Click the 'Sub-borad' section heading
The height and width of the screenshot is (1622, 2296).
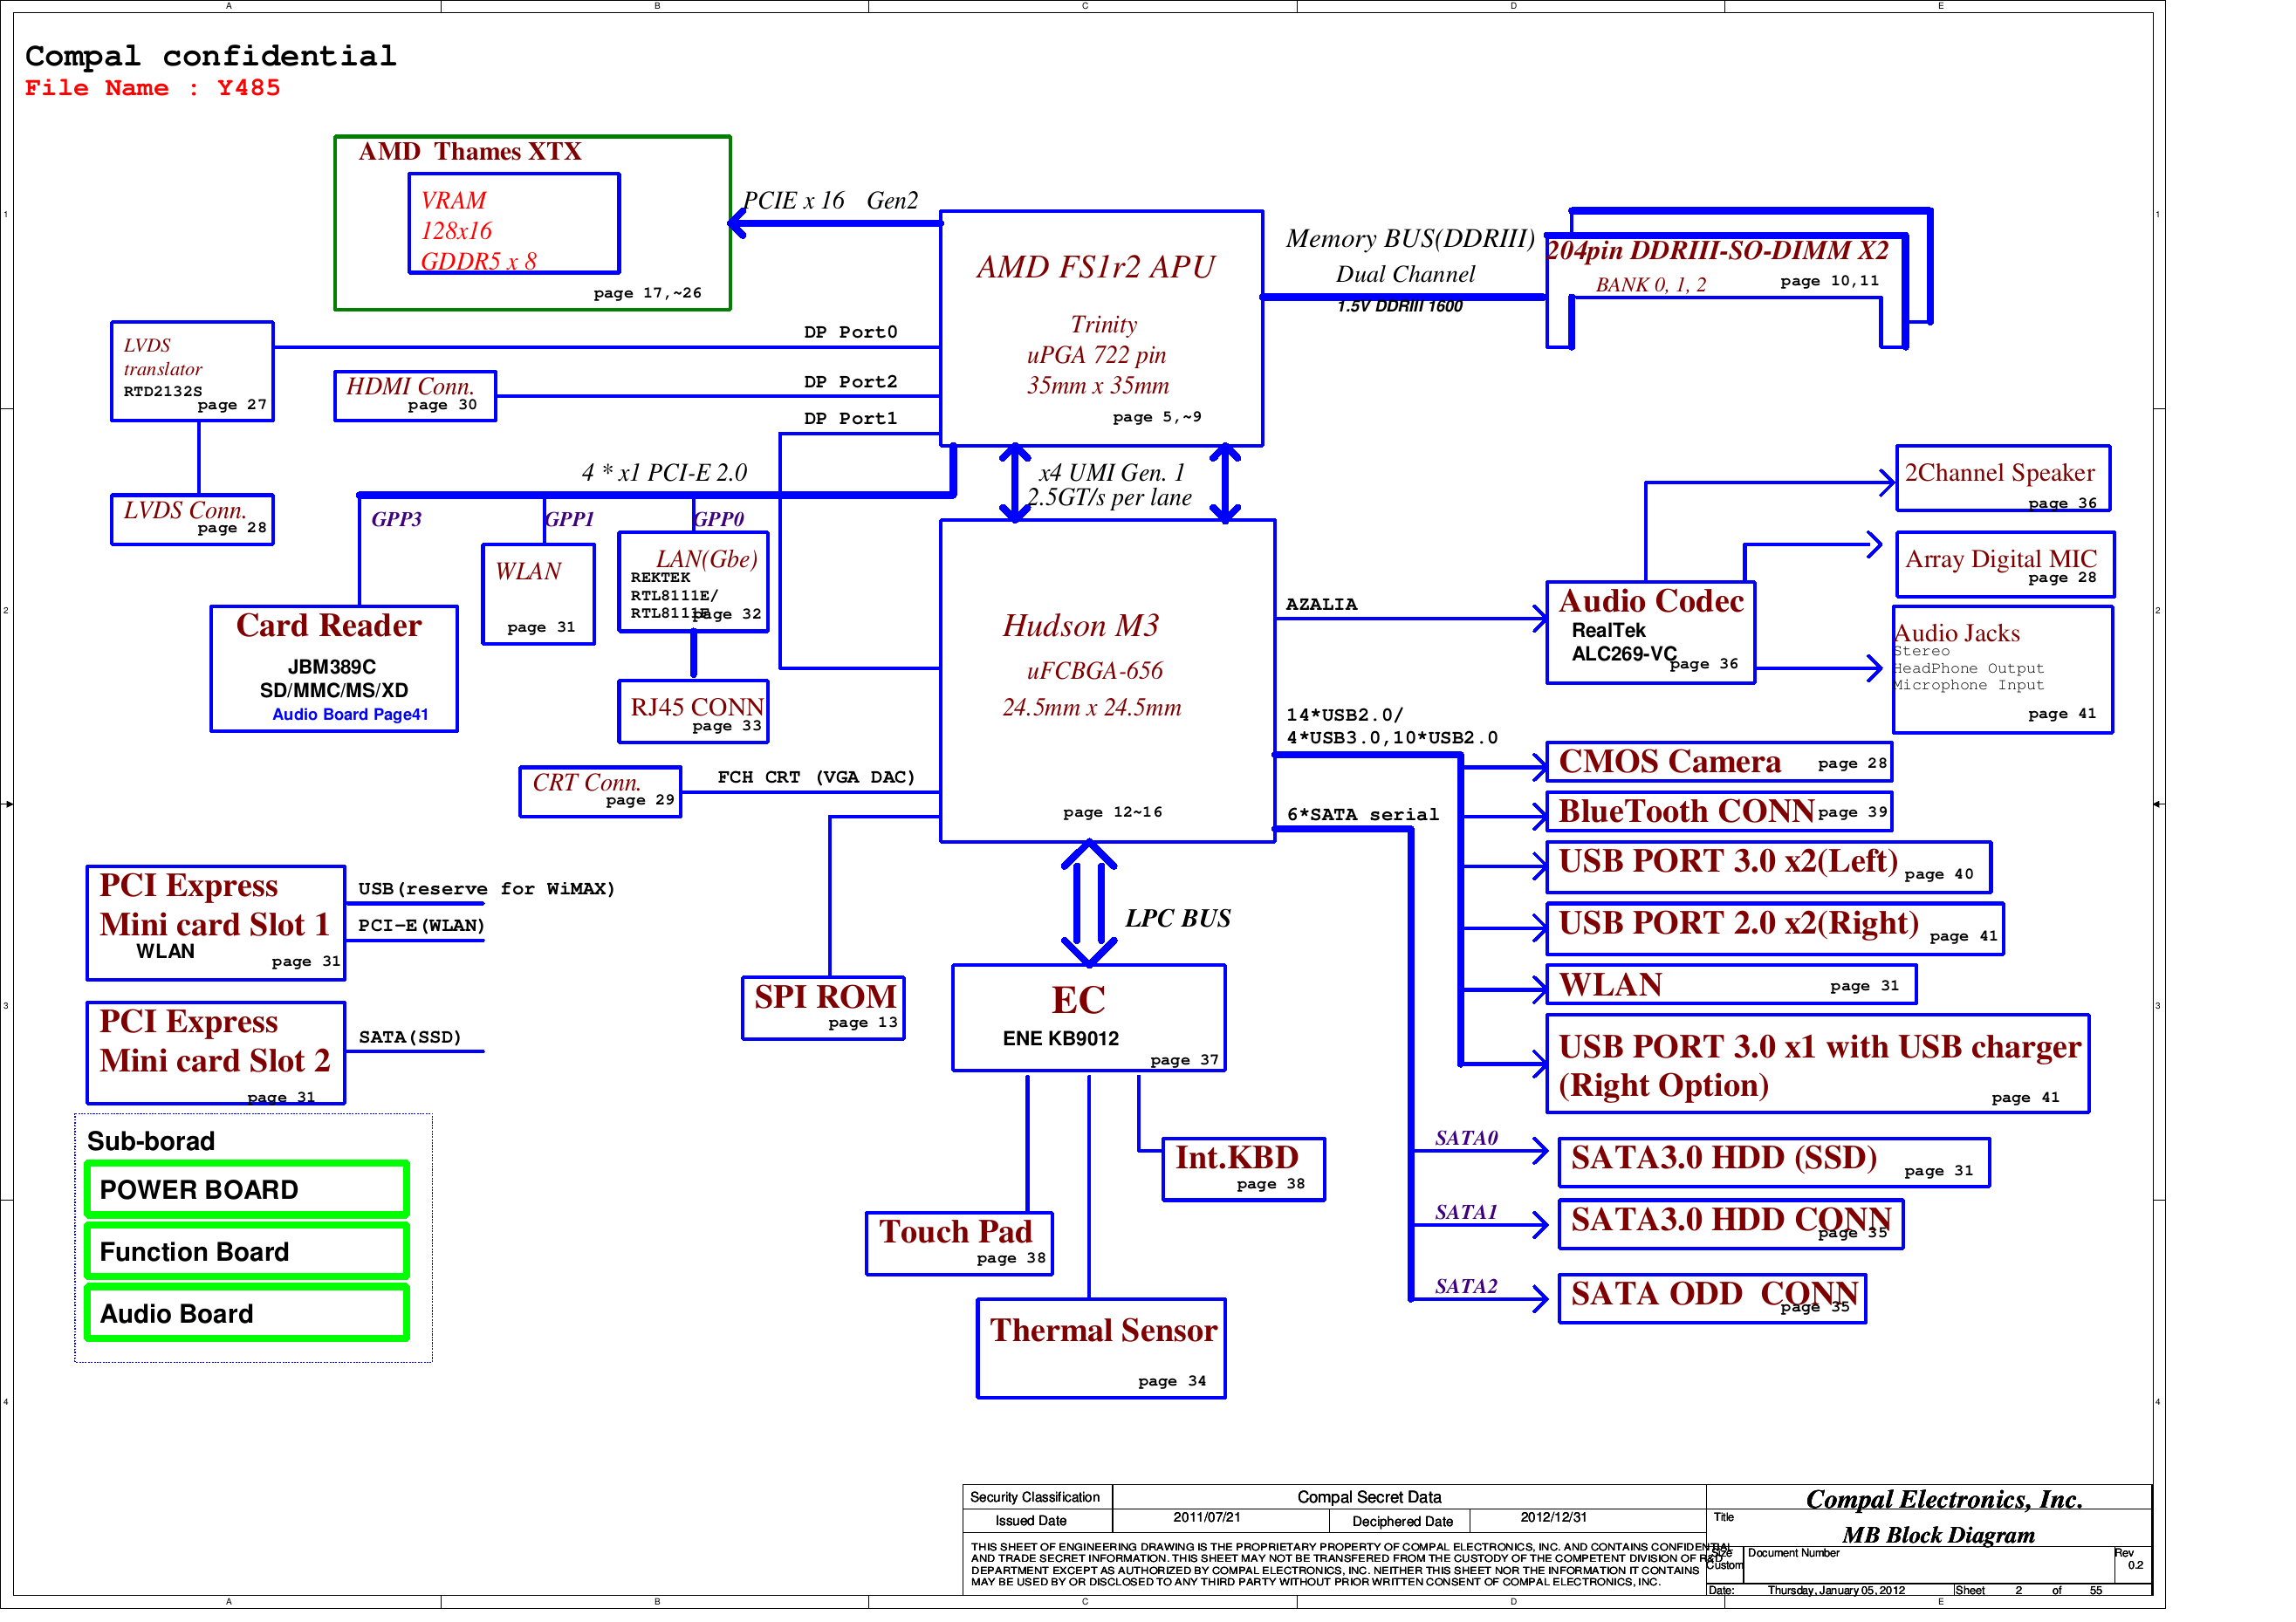[x=151, y=1142]
